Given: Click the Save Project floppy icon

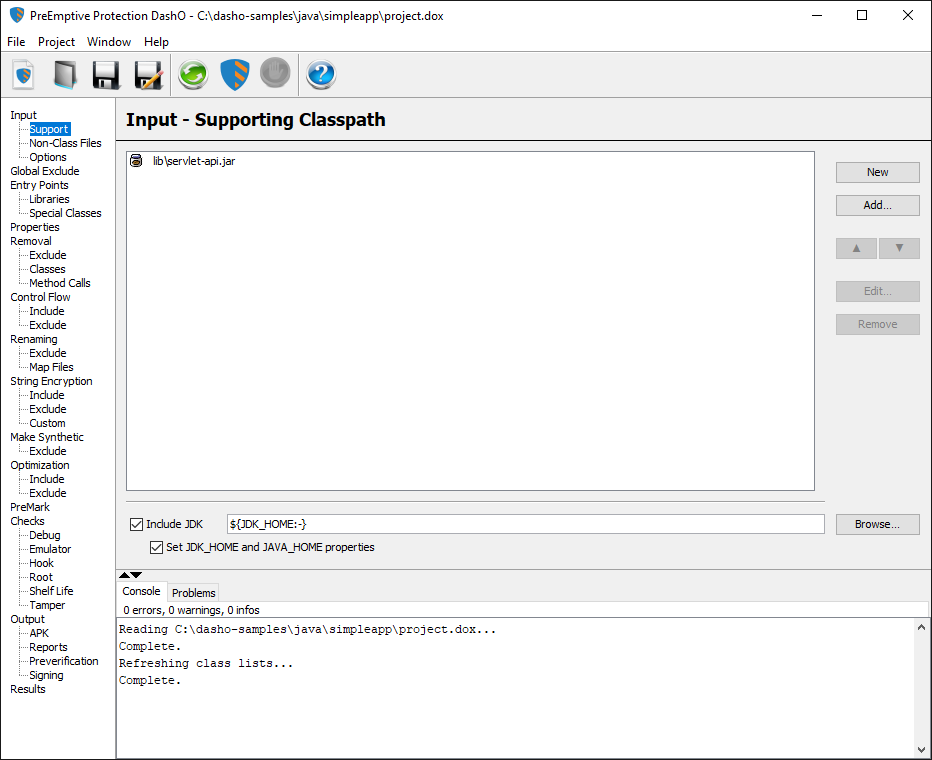Looking at the screenshot, I should tap(106, 75).
